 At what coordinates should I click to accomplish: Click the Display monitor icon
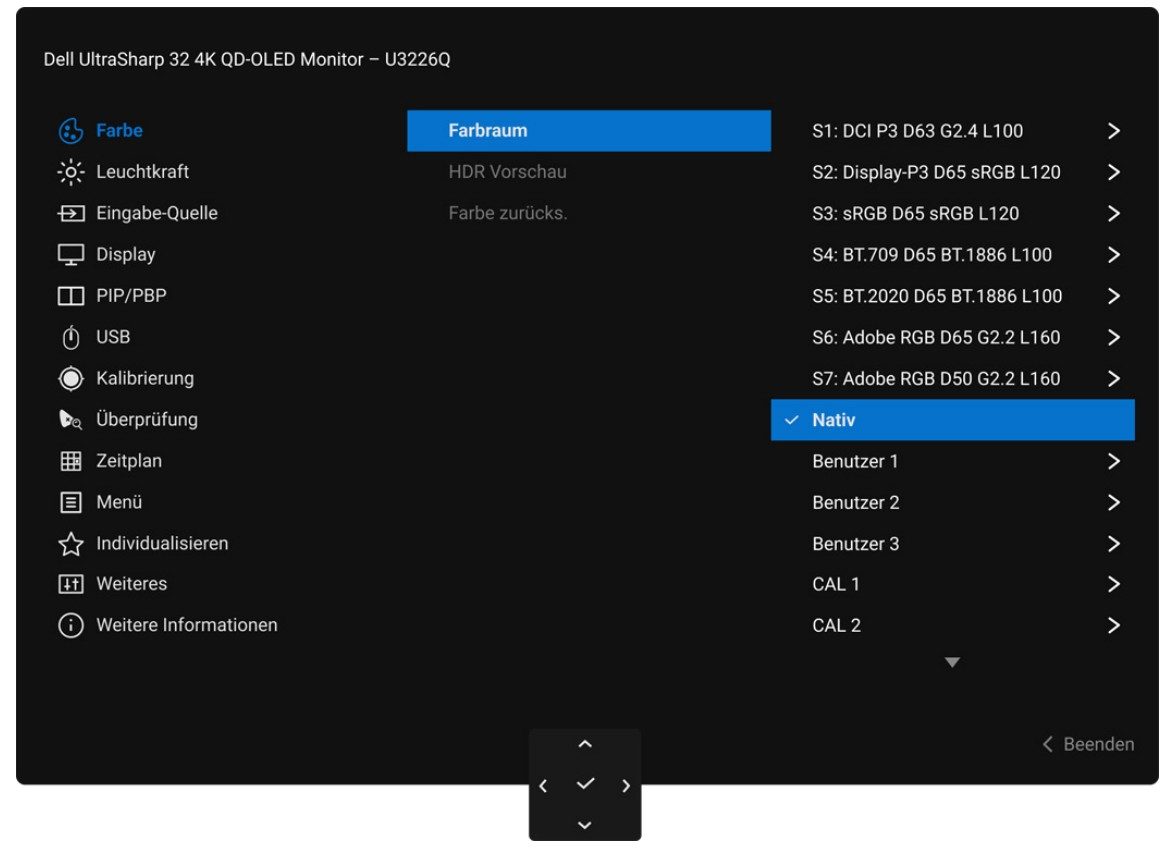coord(71,255)
